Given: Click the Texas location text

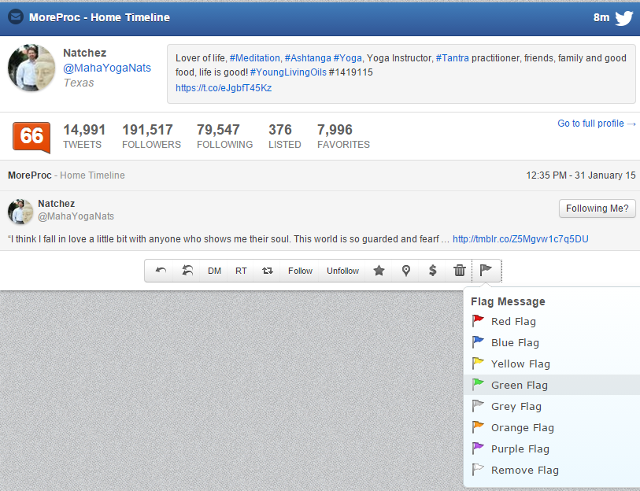Looking at the screenshot, I should pyautogui.click(x=79, y=83).
